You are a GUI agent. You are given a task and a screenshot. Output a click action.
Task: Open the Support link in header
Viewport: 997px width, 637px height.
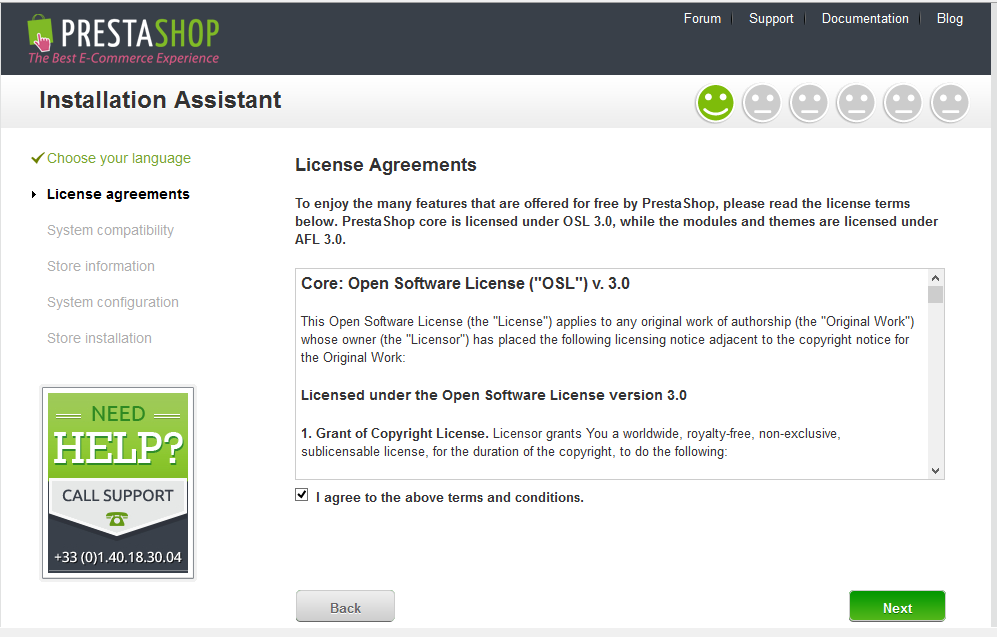pyautogui.click(x=771, y=18)
